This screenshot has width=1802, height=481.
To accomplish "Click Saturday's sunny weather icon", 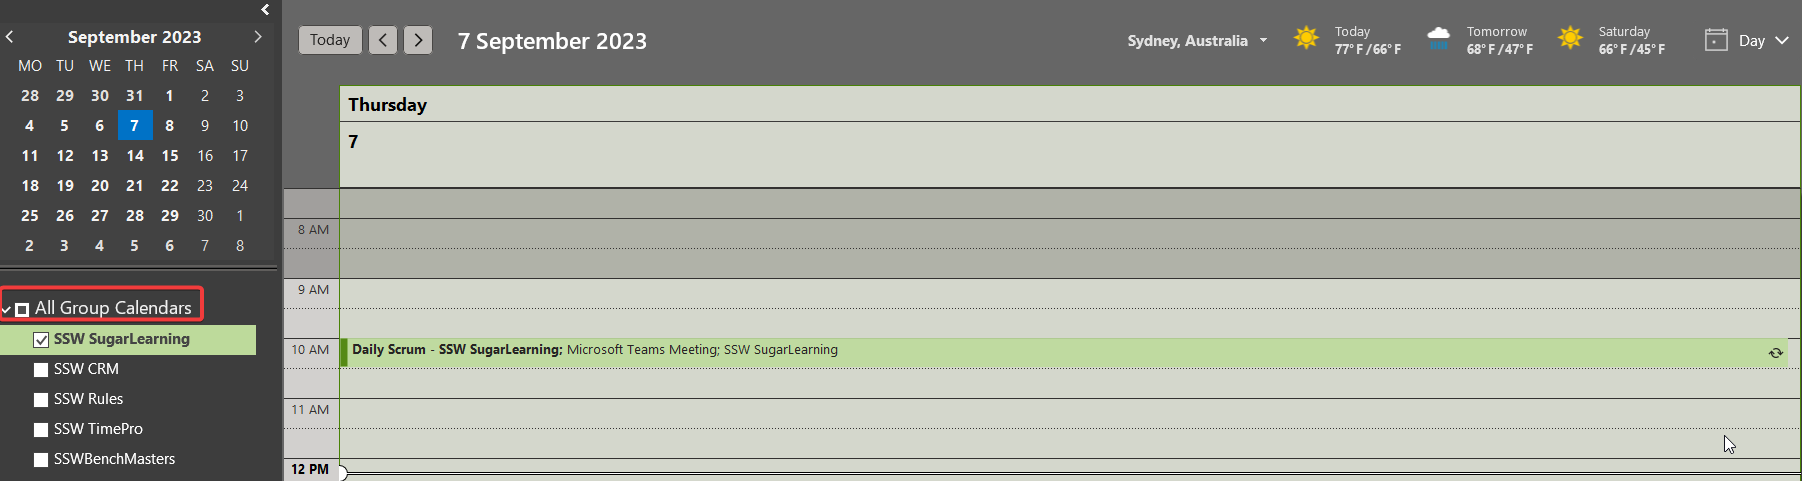I will [1570, 39].
